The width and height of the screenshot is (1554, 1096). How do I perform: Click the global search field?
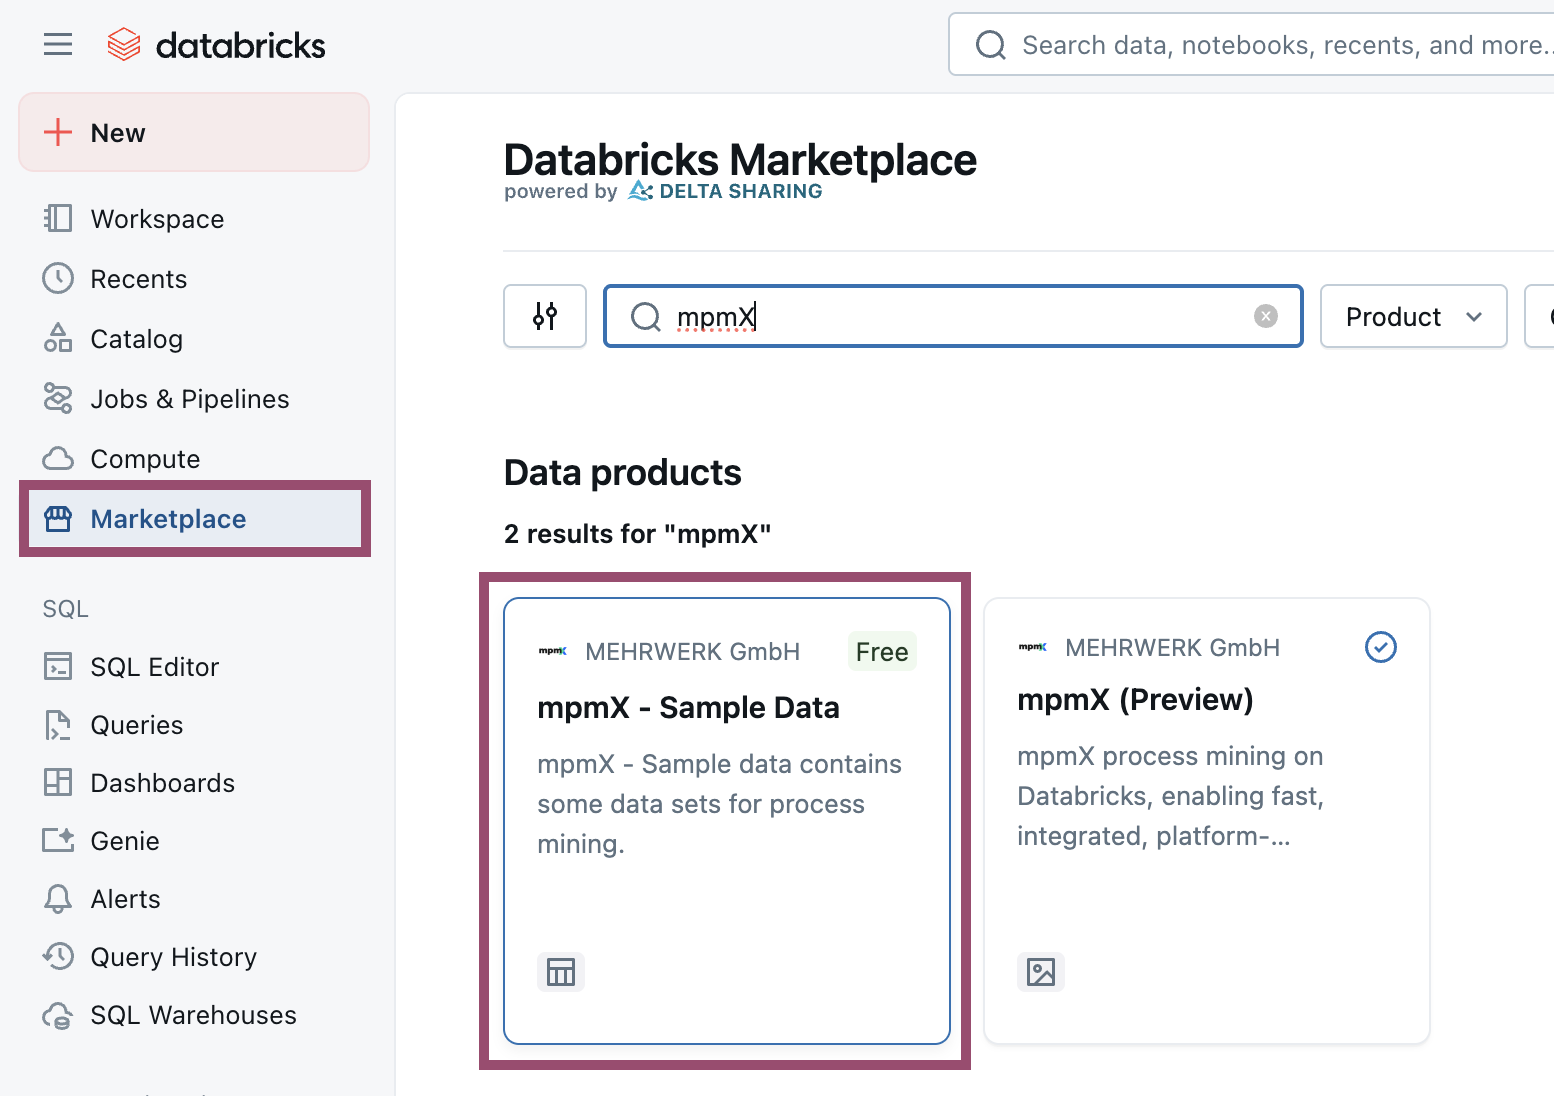point(1251,44)
